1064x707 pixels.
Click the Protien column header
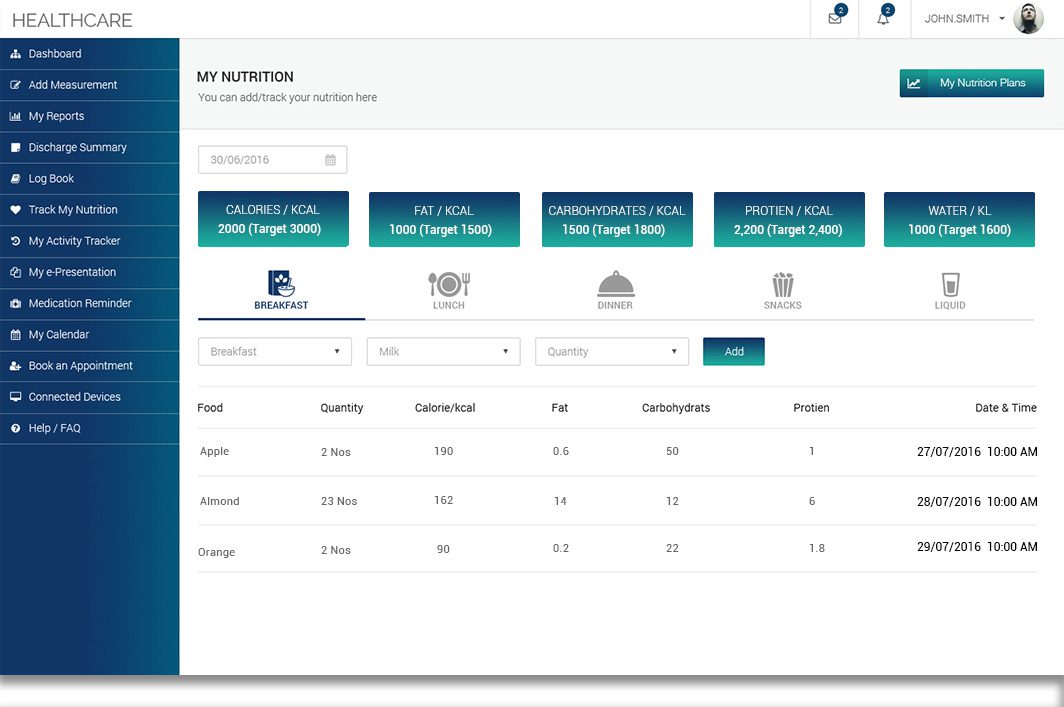[812, 408]
